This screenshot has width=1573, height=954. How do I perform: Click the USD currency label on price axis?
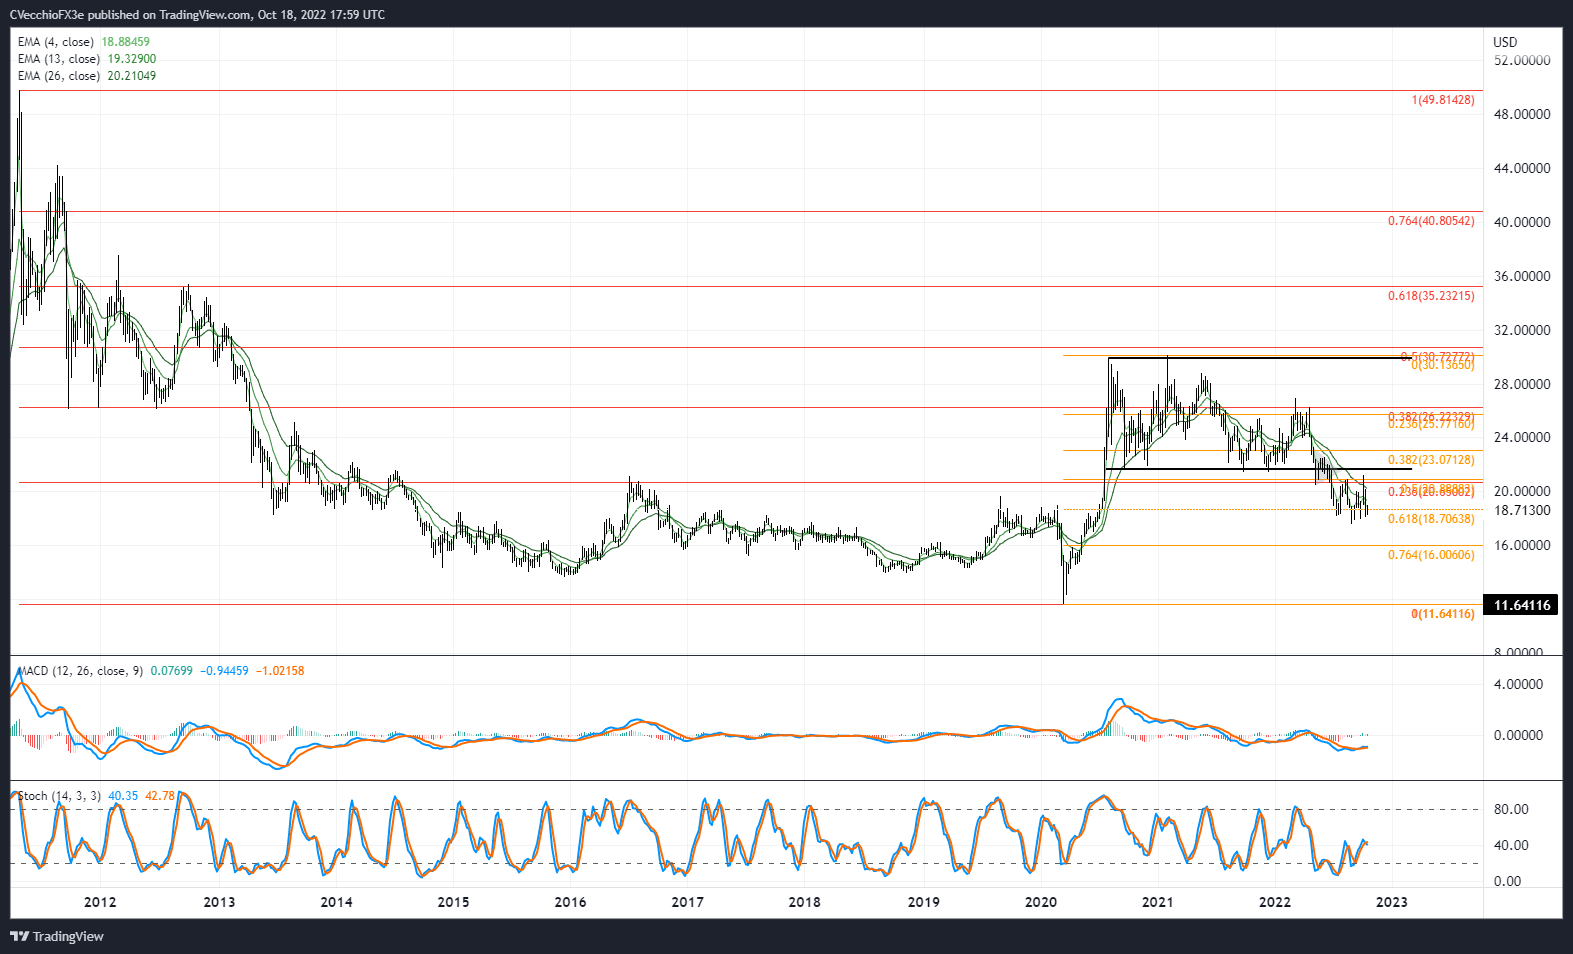1505,42
